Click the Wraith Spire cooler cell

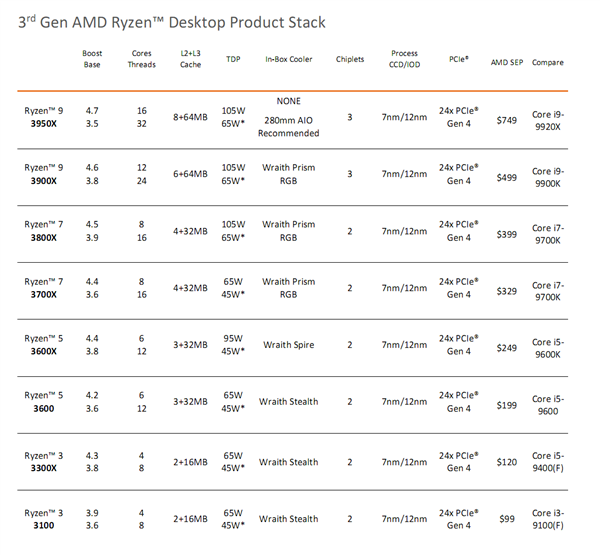290,345
